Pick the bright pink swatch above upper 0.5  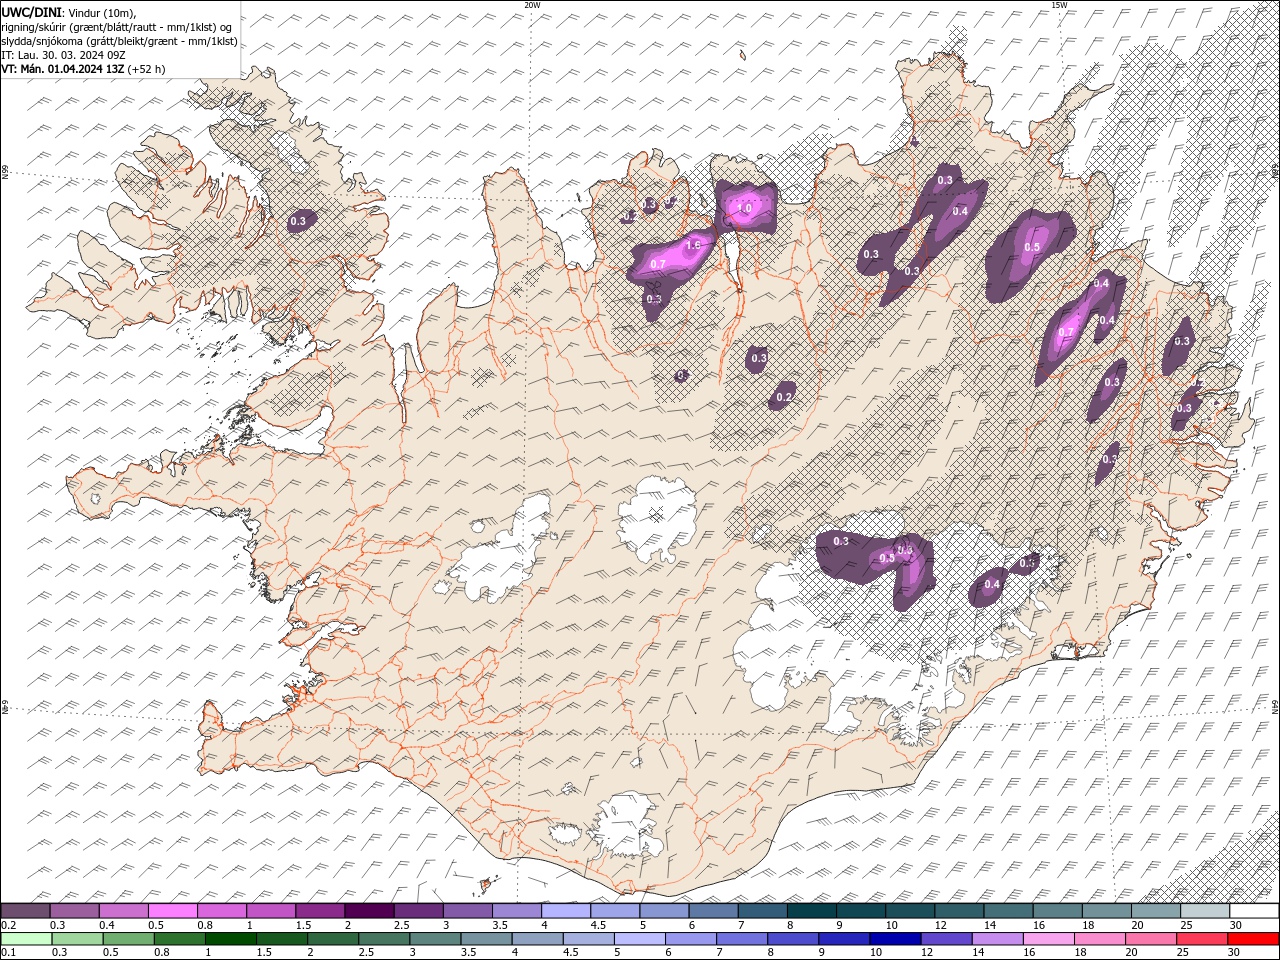[172, 911]
